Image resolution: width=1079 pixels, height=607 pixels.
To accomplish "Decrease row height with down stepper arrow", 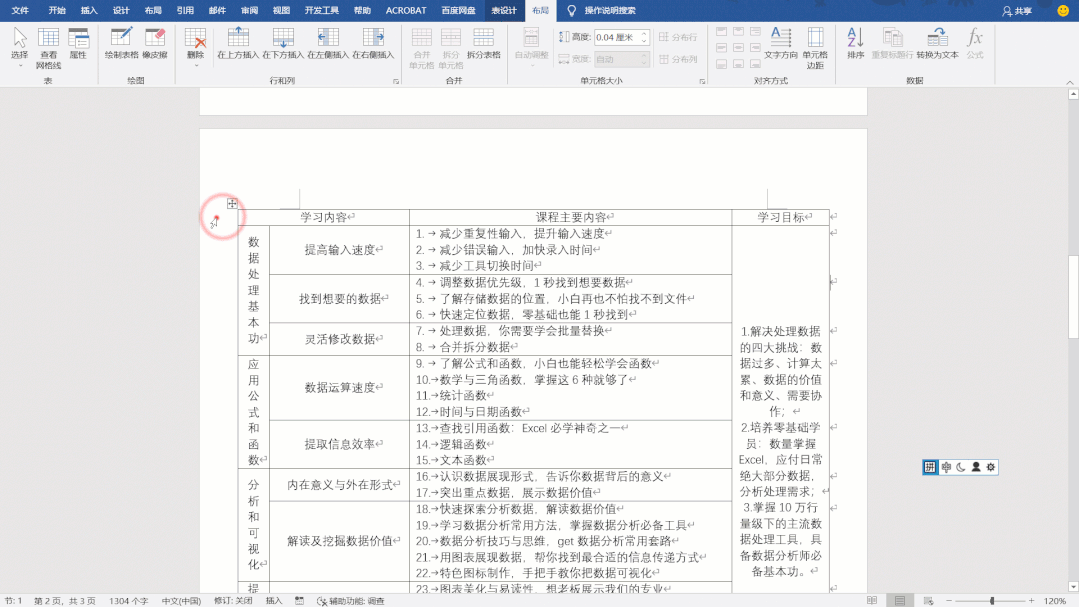I will (644, 41).
